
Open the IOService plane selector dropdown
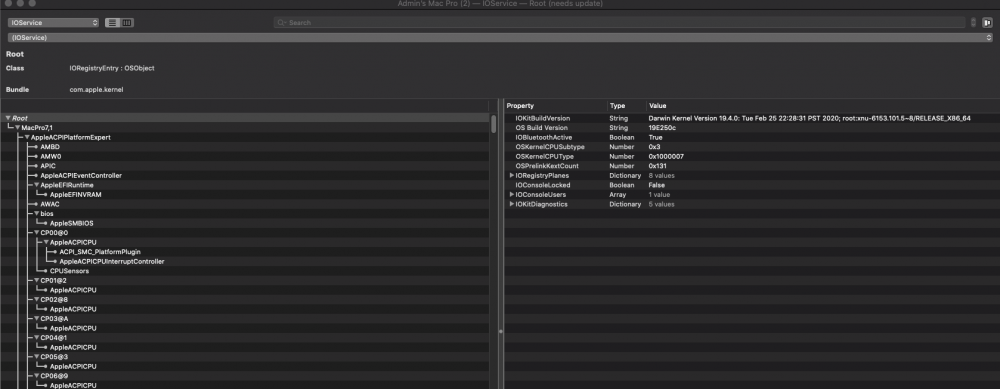coord(54,22)
